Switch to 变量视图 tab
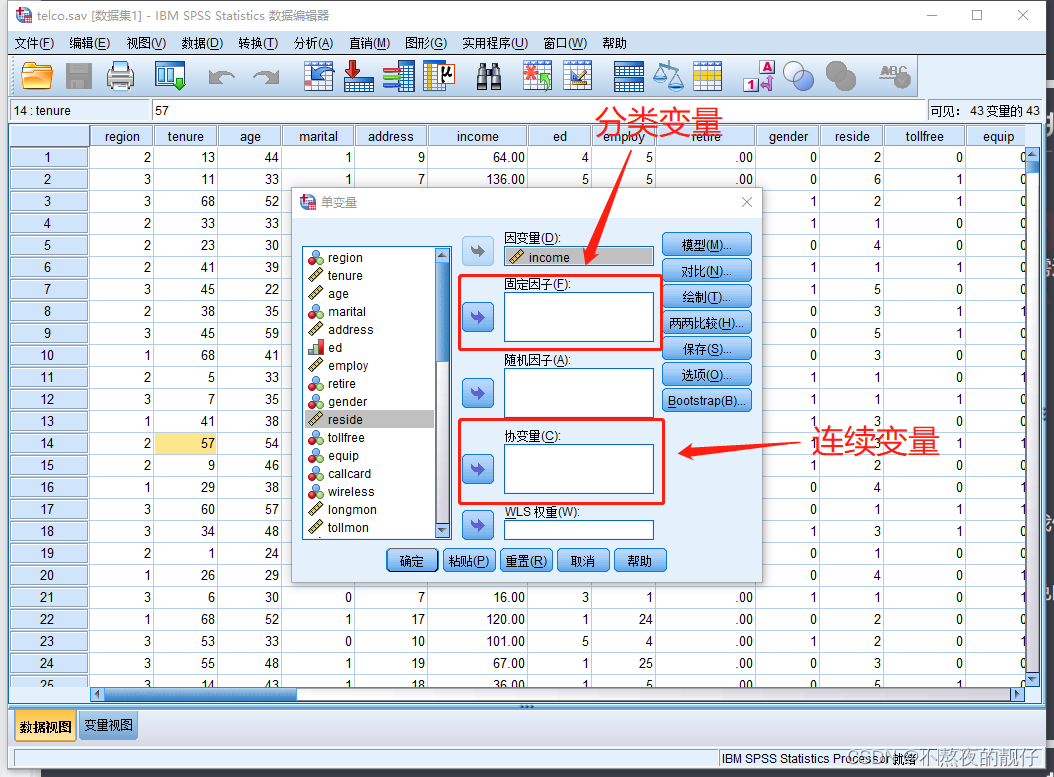Screen dimensions: 1054x777 pyautogui.click(x=108, y=726)
